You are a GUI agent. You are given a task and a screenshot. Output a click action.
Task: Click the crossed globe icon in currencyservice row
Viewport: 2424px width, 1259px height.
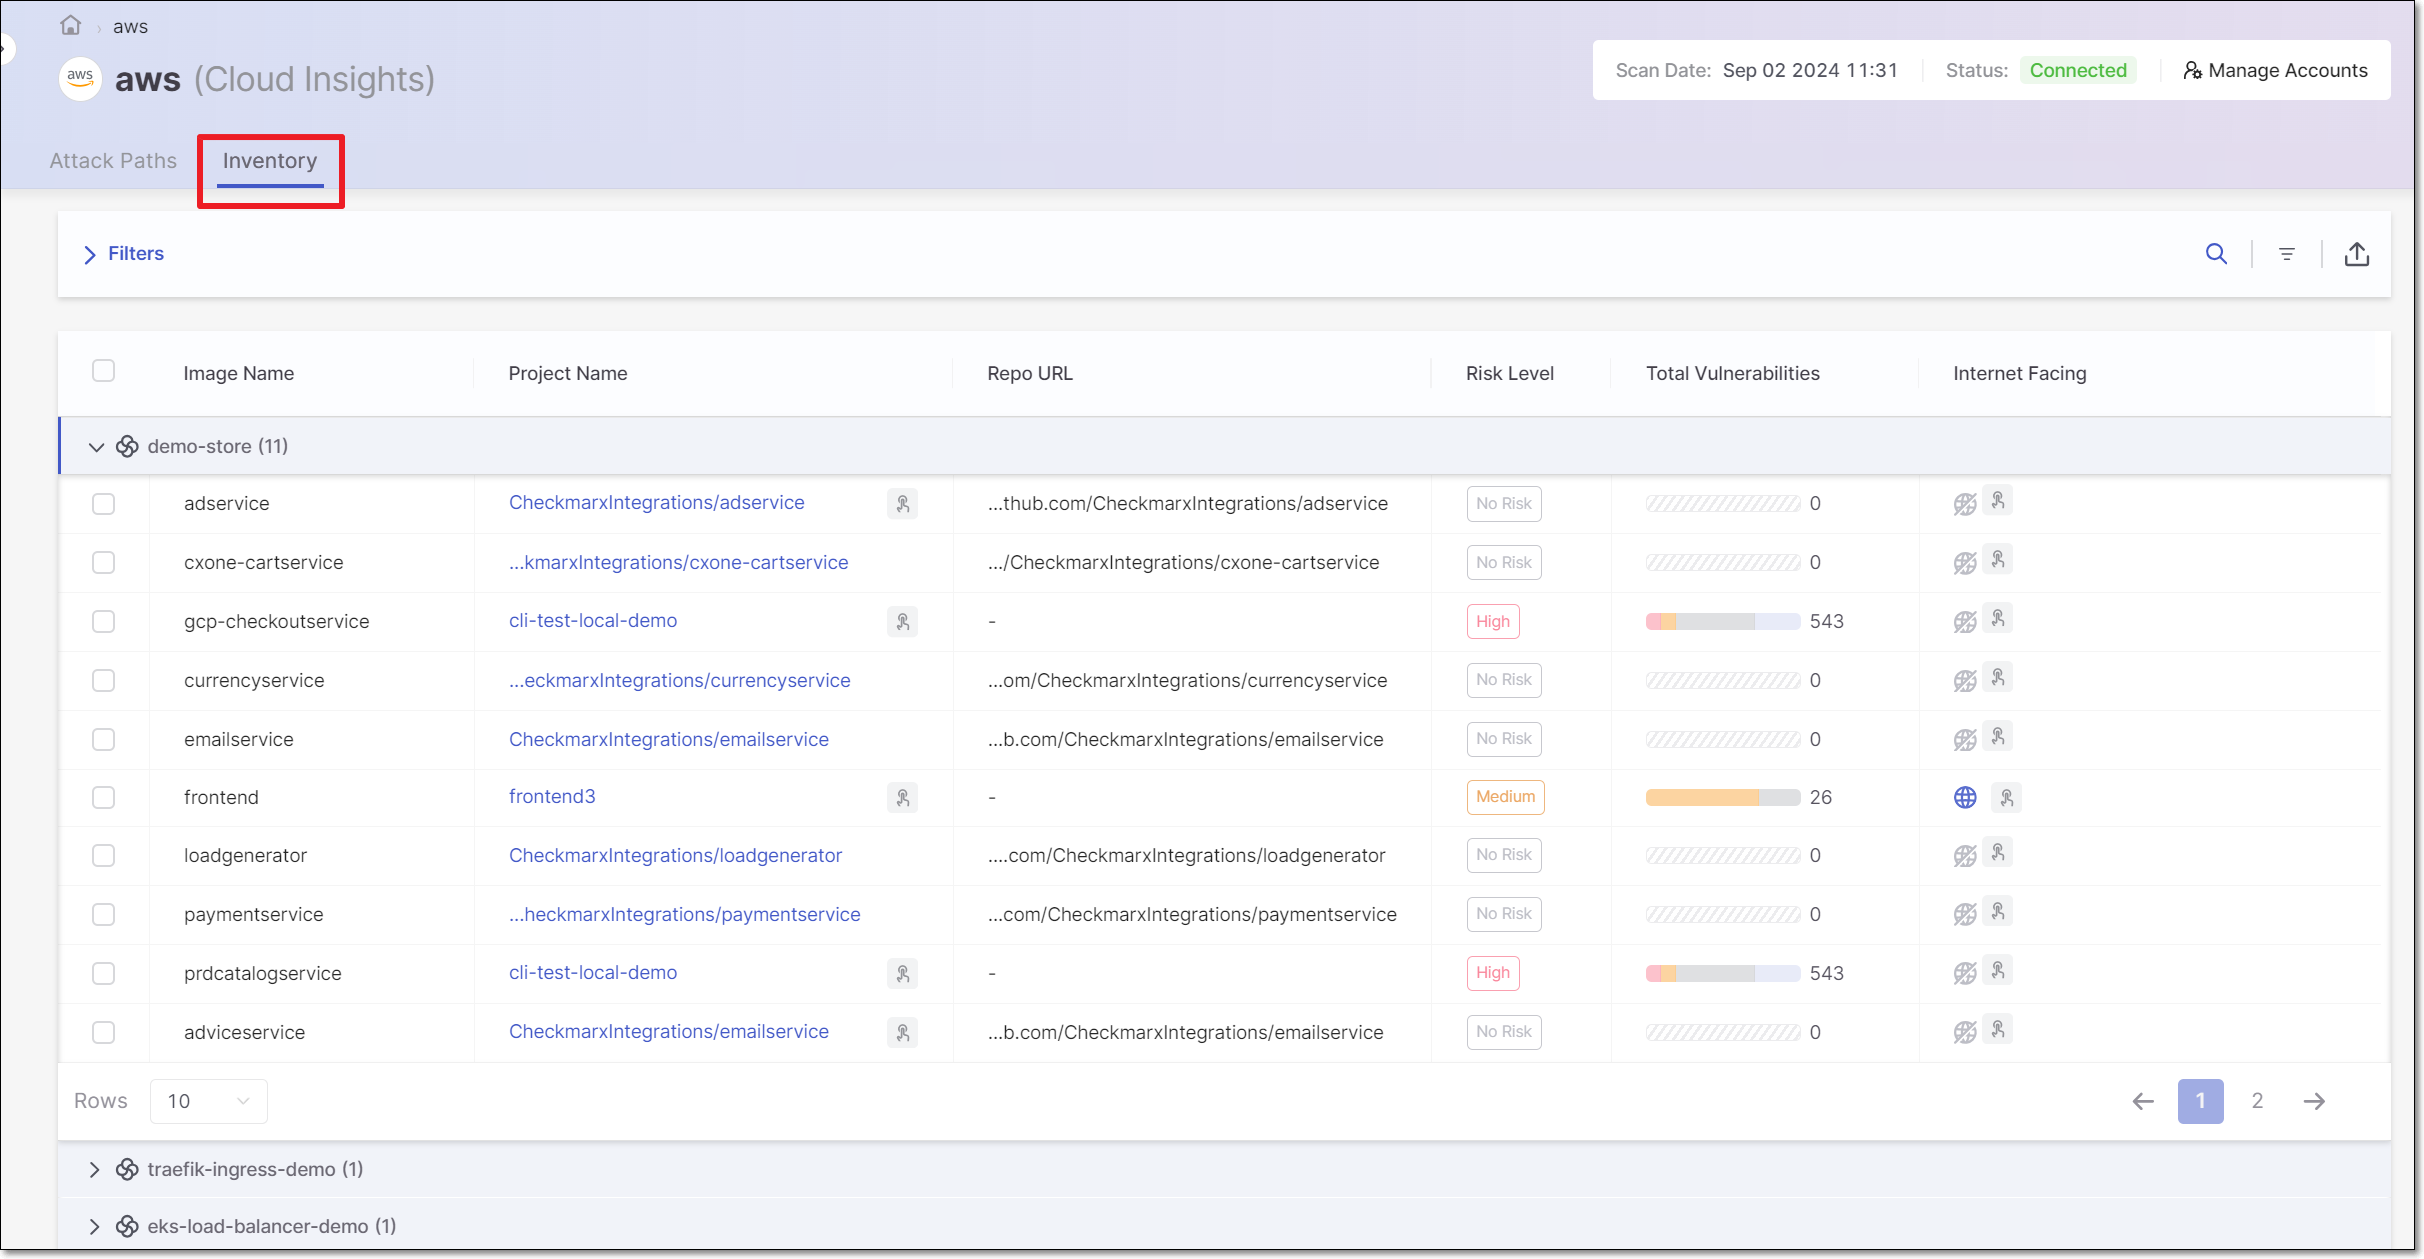(x=1965, y=682)
